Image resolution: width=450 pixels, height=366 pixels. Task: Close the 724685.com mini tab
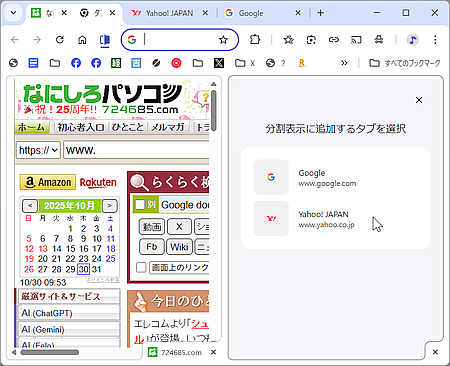tap(213, 352)
